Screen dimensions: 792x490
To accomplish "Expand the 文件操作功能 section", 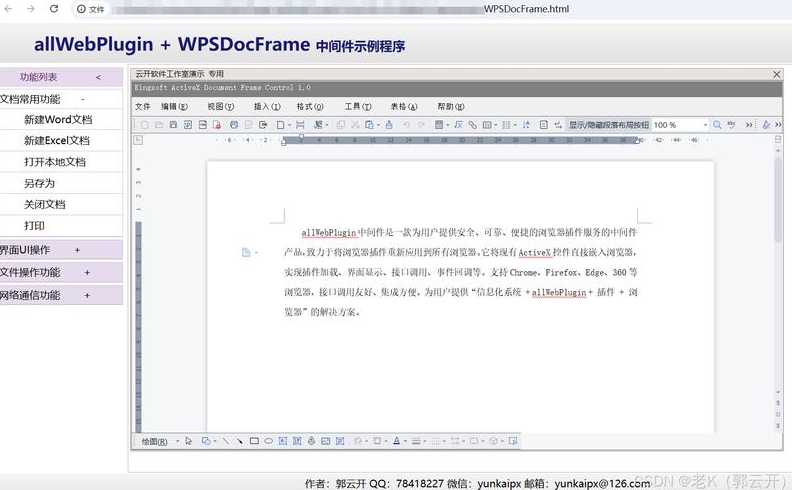I will [x=87, y=272].
